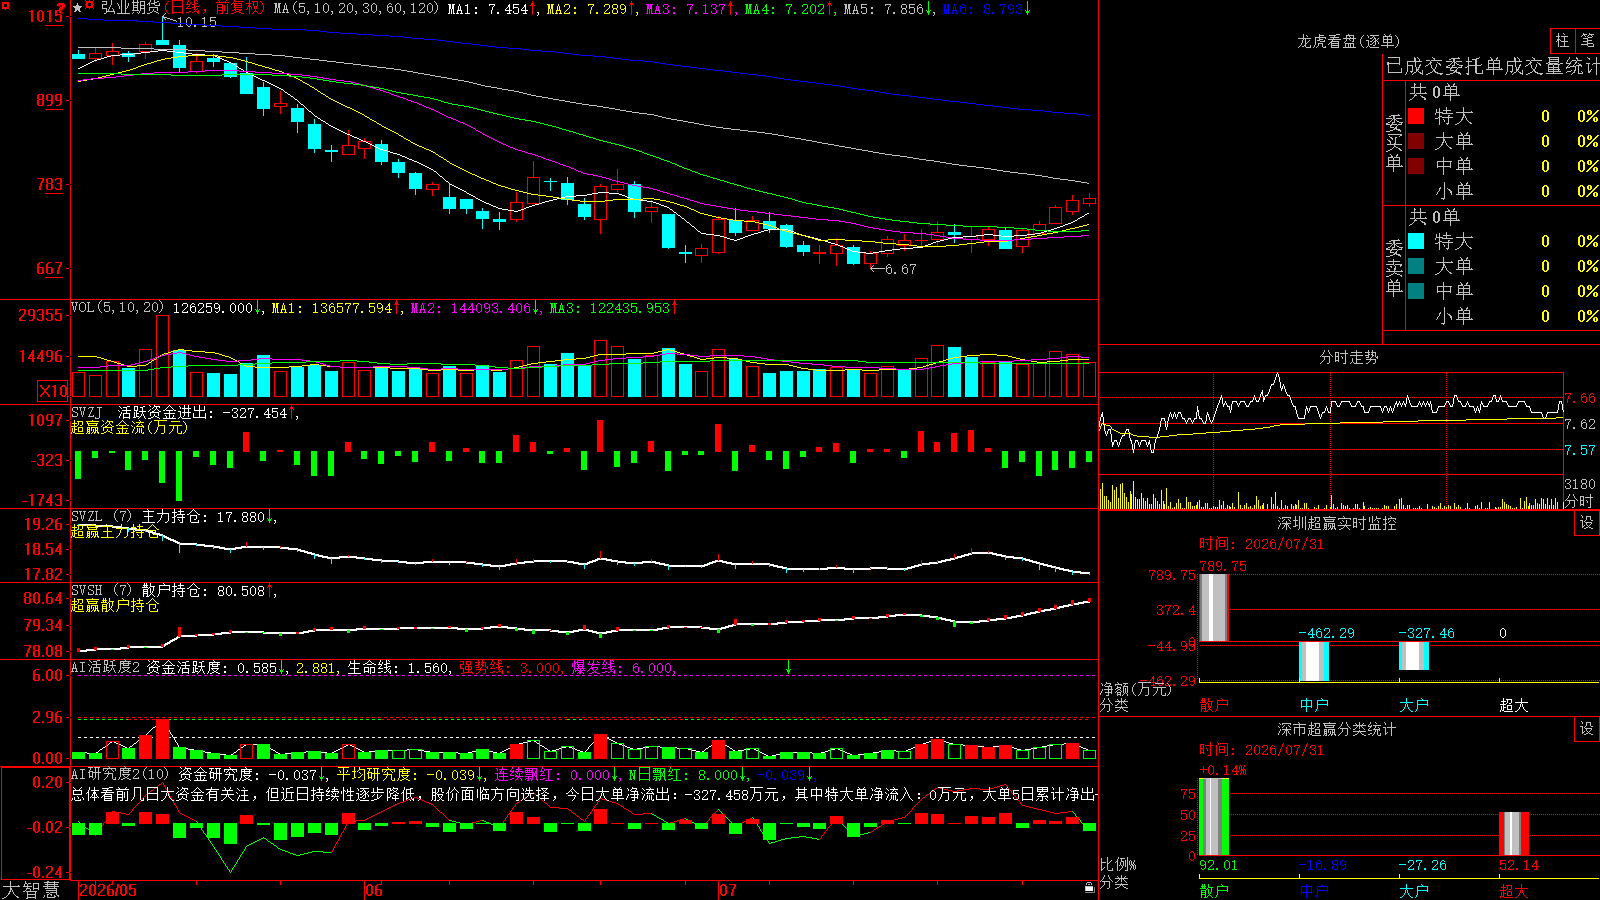
Task: Click the red 特大 buy order swatch
Action: point(1416,116)
